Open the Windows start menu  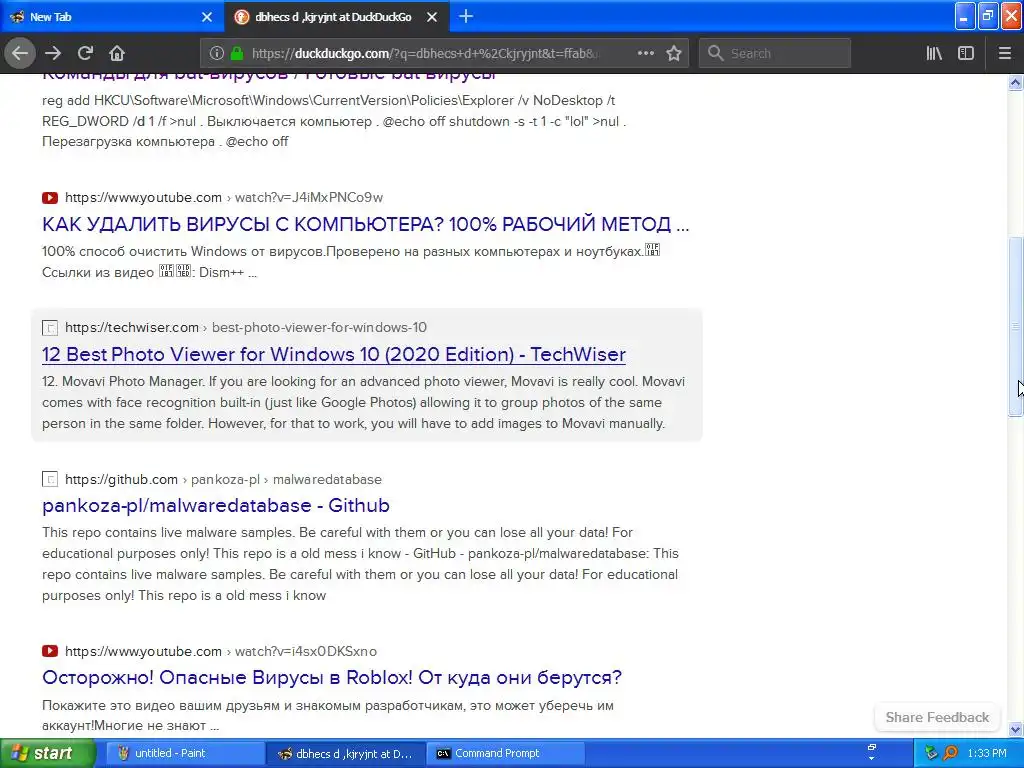click(47, 754)
